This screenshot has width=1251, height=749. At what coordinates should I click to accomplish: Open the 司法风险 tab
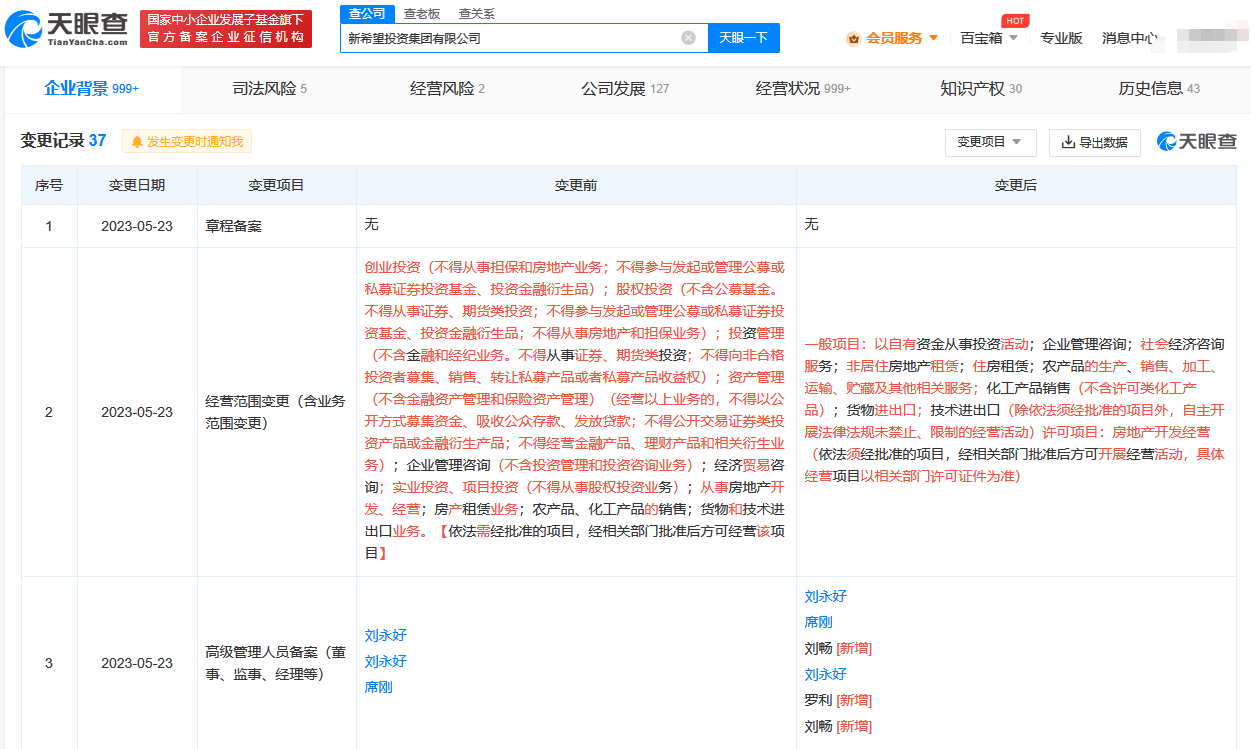[269, 88]
